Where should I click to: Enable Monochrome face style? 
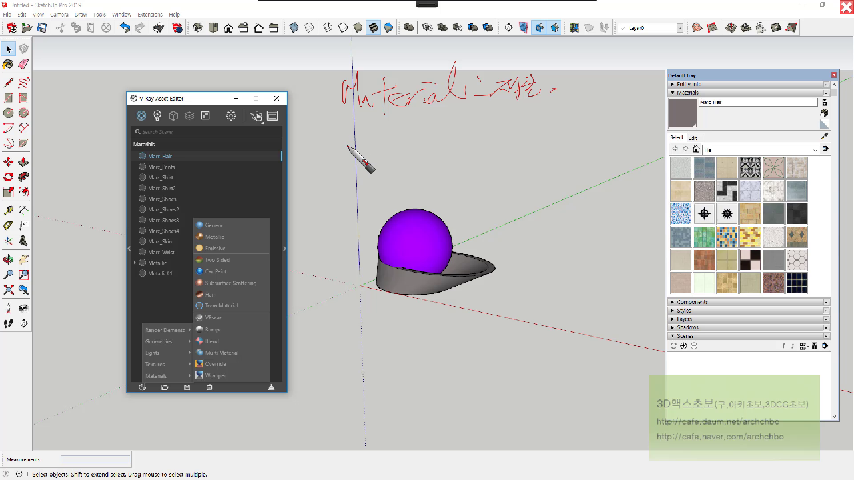click(388, 27)
